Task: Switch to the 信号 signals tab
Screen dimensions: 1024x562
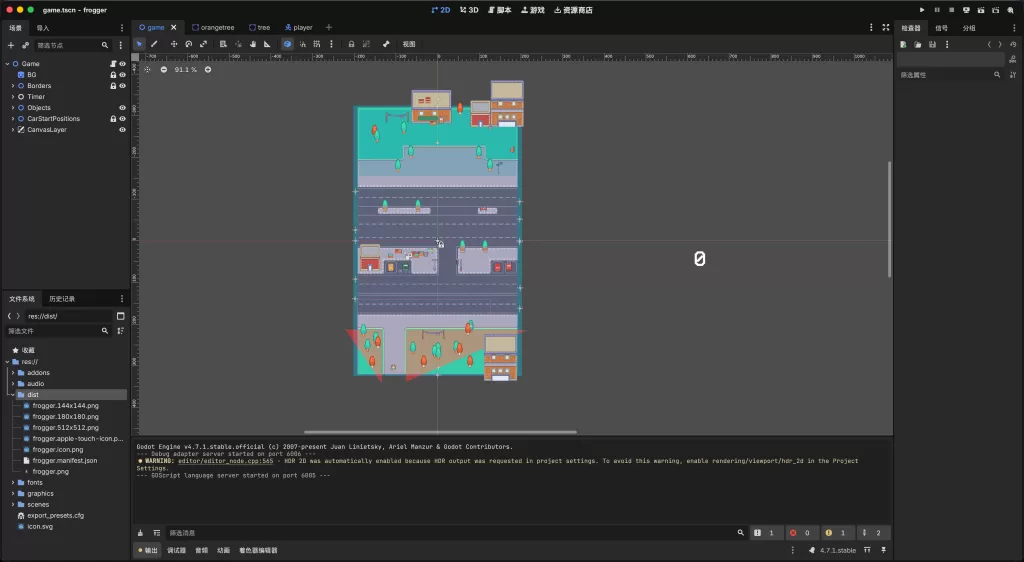Action: pos(941,28)
